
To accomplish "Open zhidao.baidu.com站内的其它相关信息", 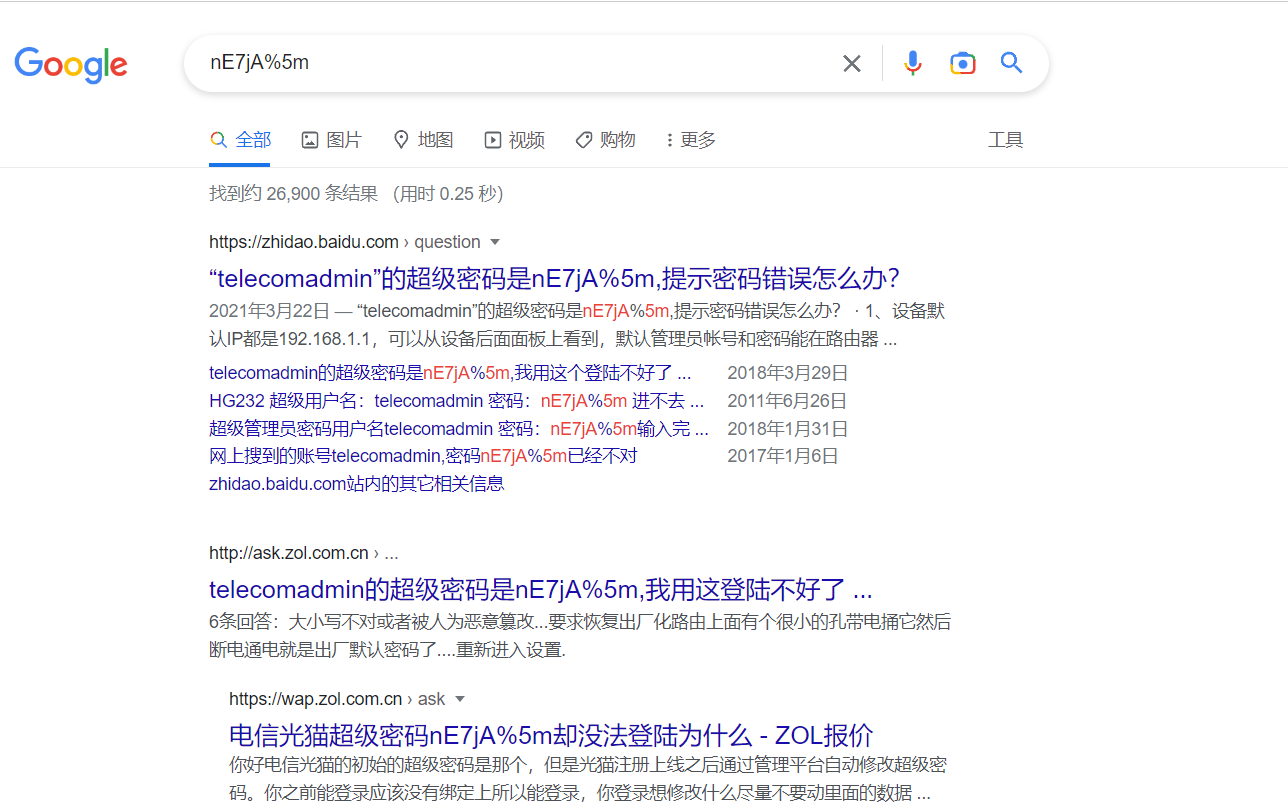I will point(357,483).
